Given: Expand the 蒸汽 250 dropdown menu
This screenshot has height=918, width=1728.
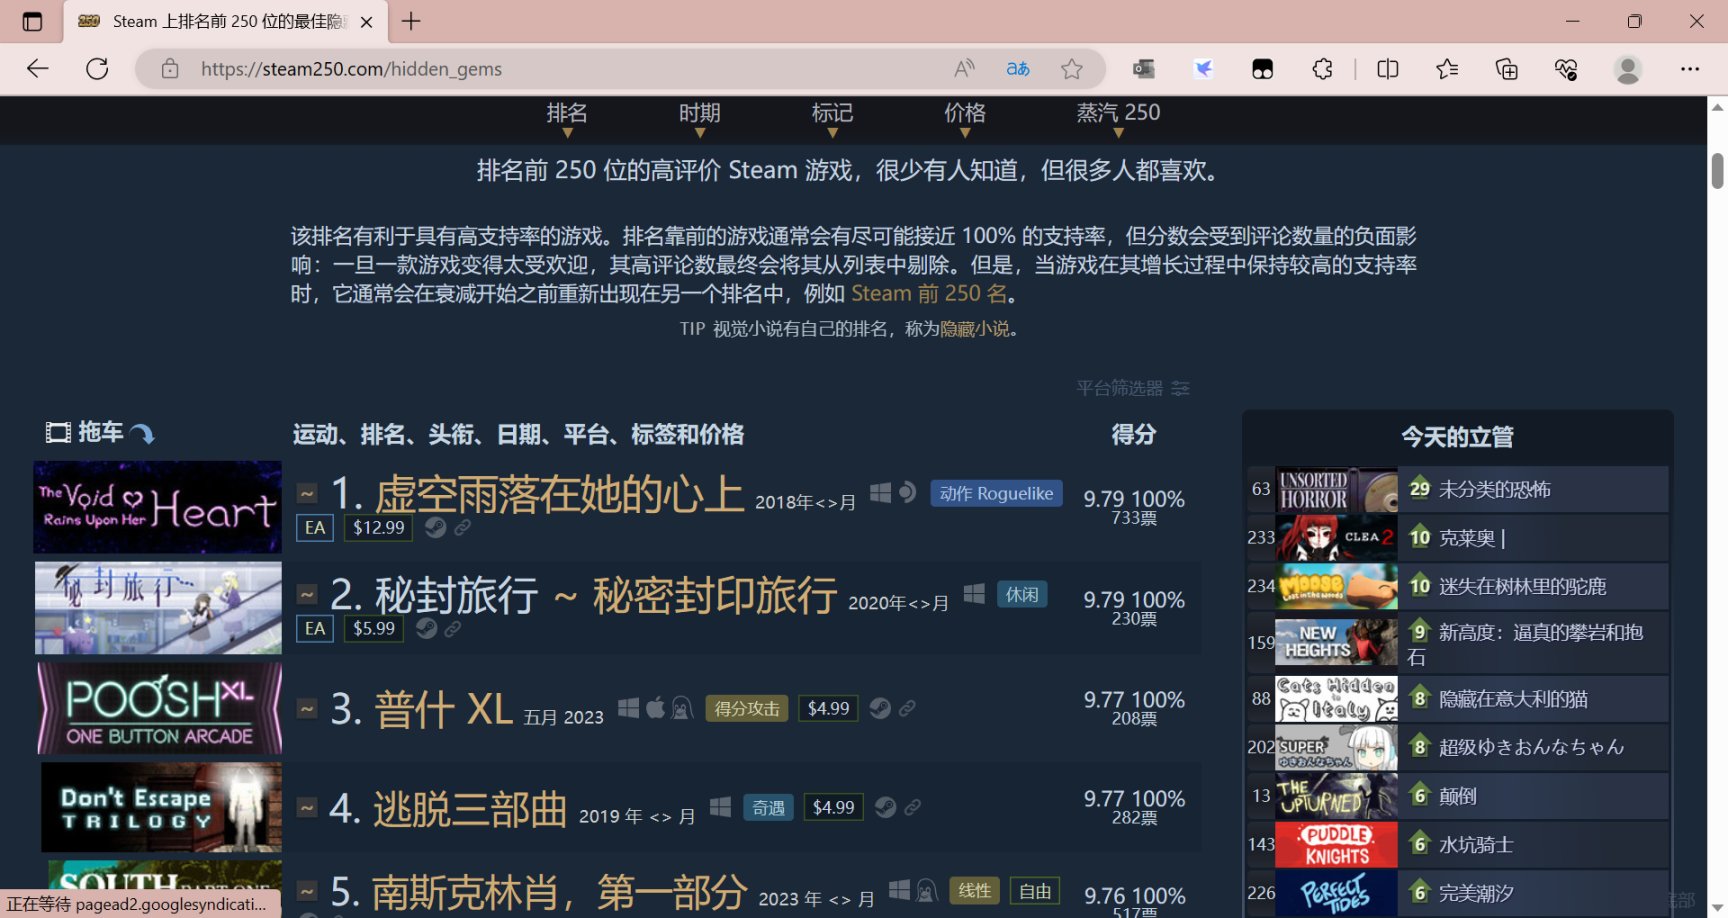Looking at the screenshot, I should [x=1118, y=119].
